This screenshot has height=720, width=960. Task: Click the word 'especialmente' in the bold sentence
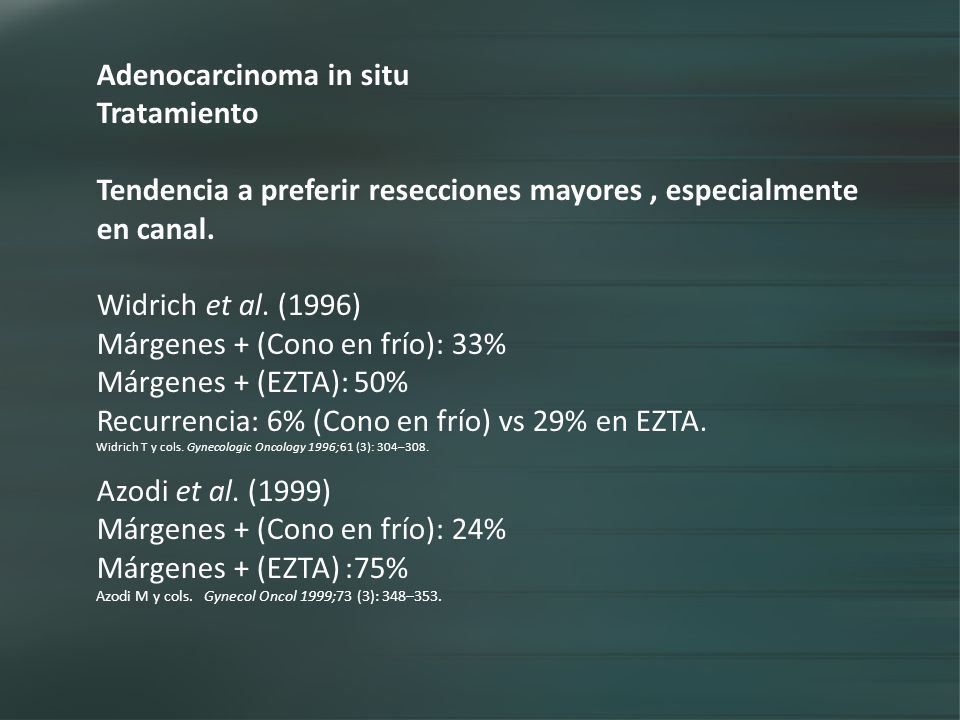click(x=762, y=190)
